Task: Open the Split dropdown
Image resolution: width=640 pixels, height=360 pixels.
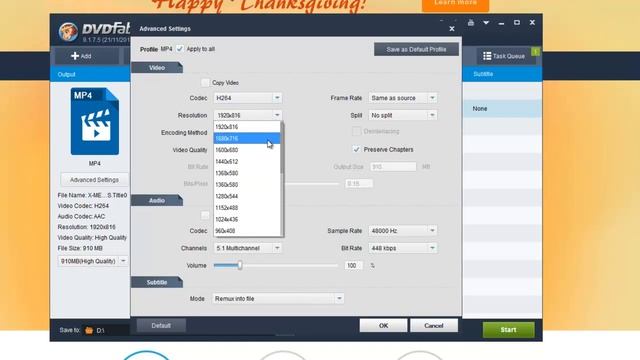Action: click(402, 116)
